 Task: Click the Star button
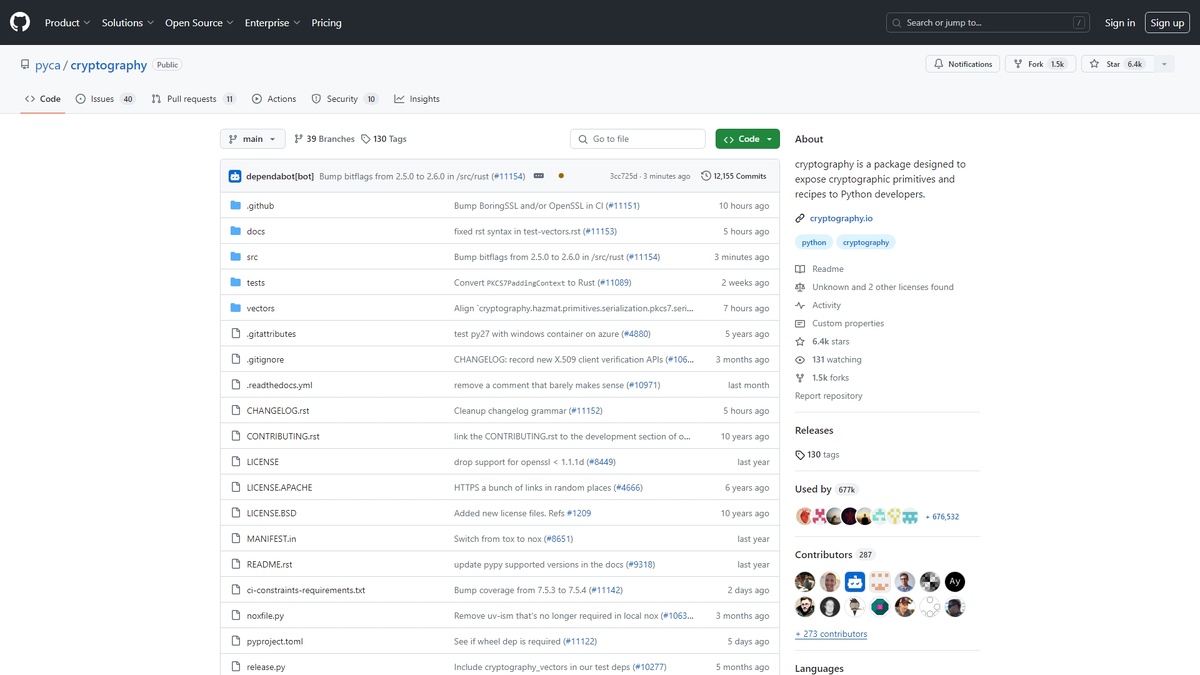[x=1117, y=64]
